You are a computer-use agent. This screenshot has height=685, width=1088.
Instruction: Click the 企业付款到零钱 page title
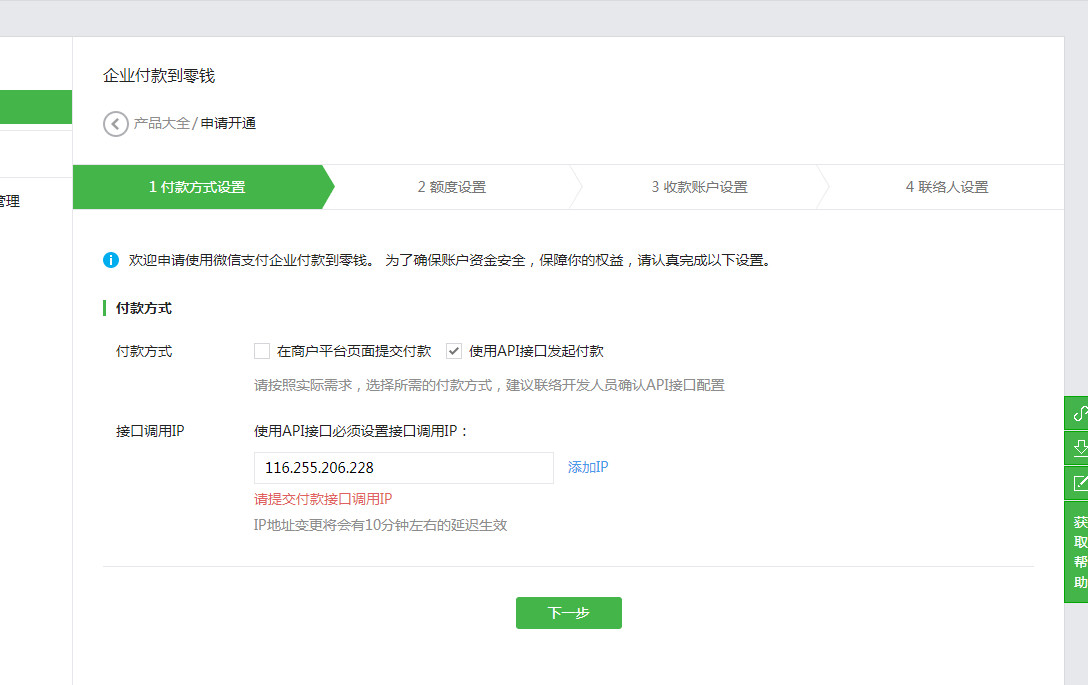point(159,76)
